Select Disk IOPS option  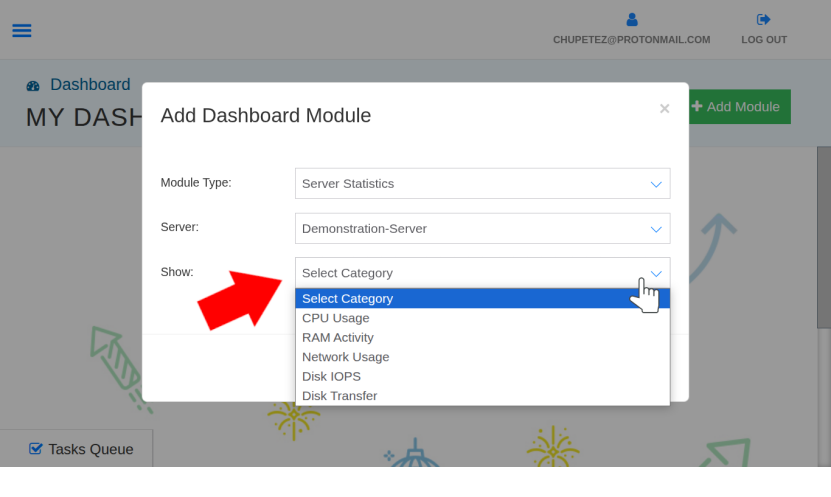click(331, 376)
